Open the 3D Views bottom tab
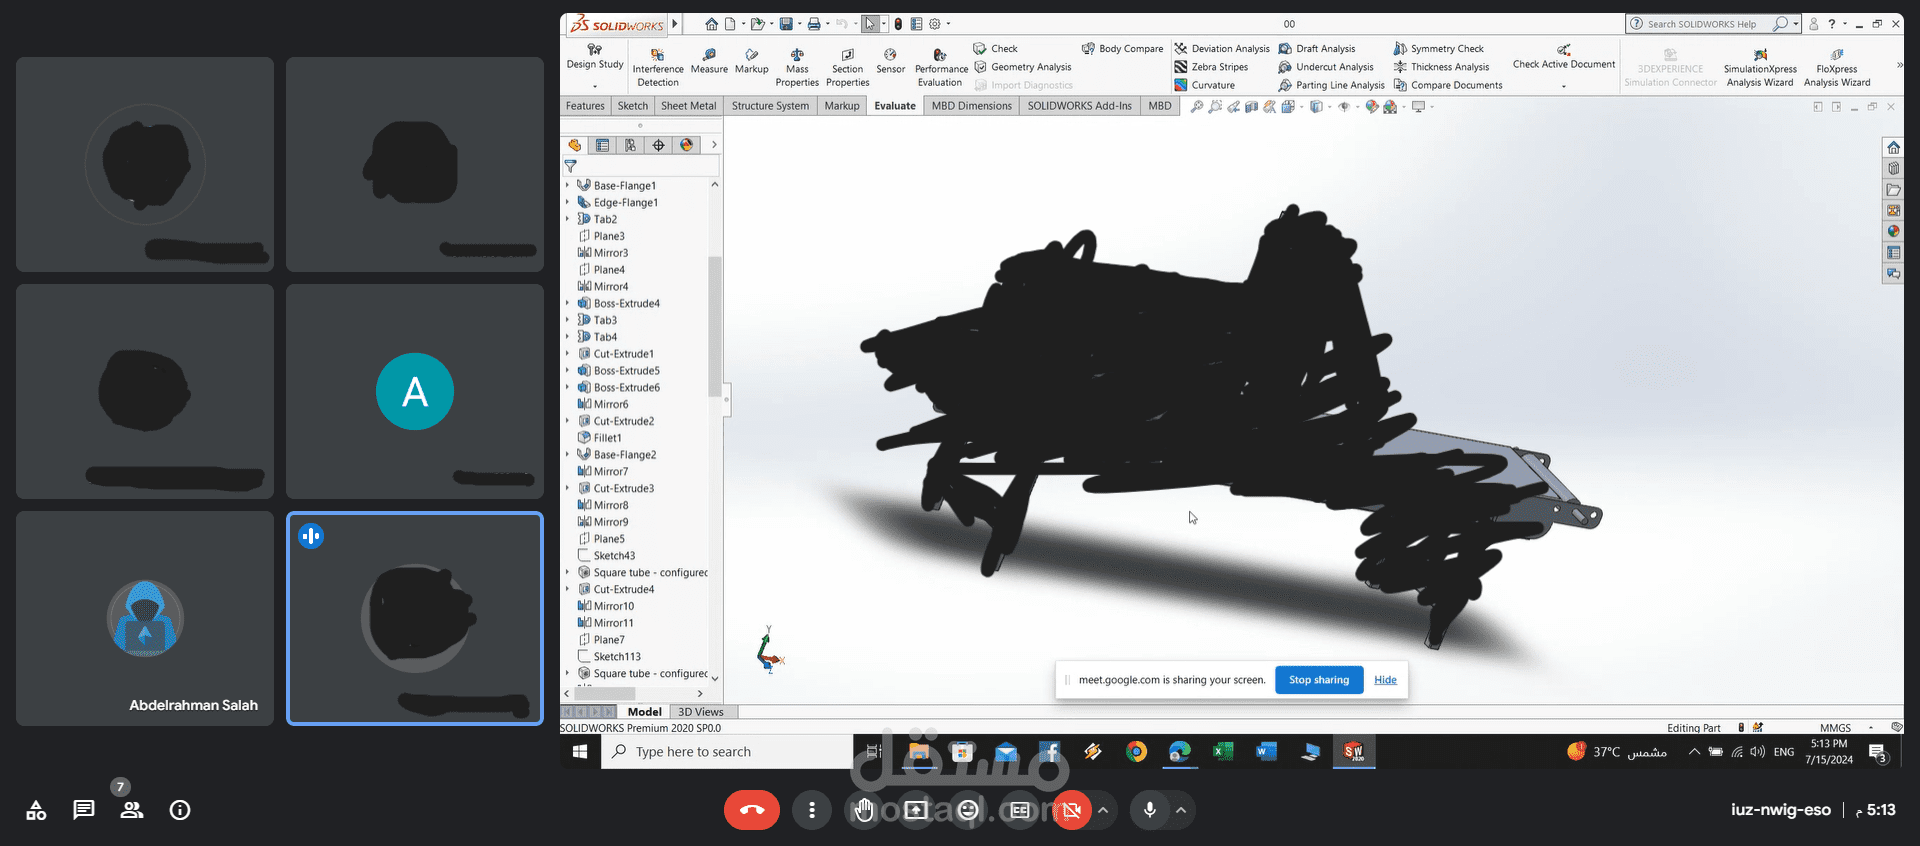This screenshot has width=1920, height=846. tap(701, 712)
